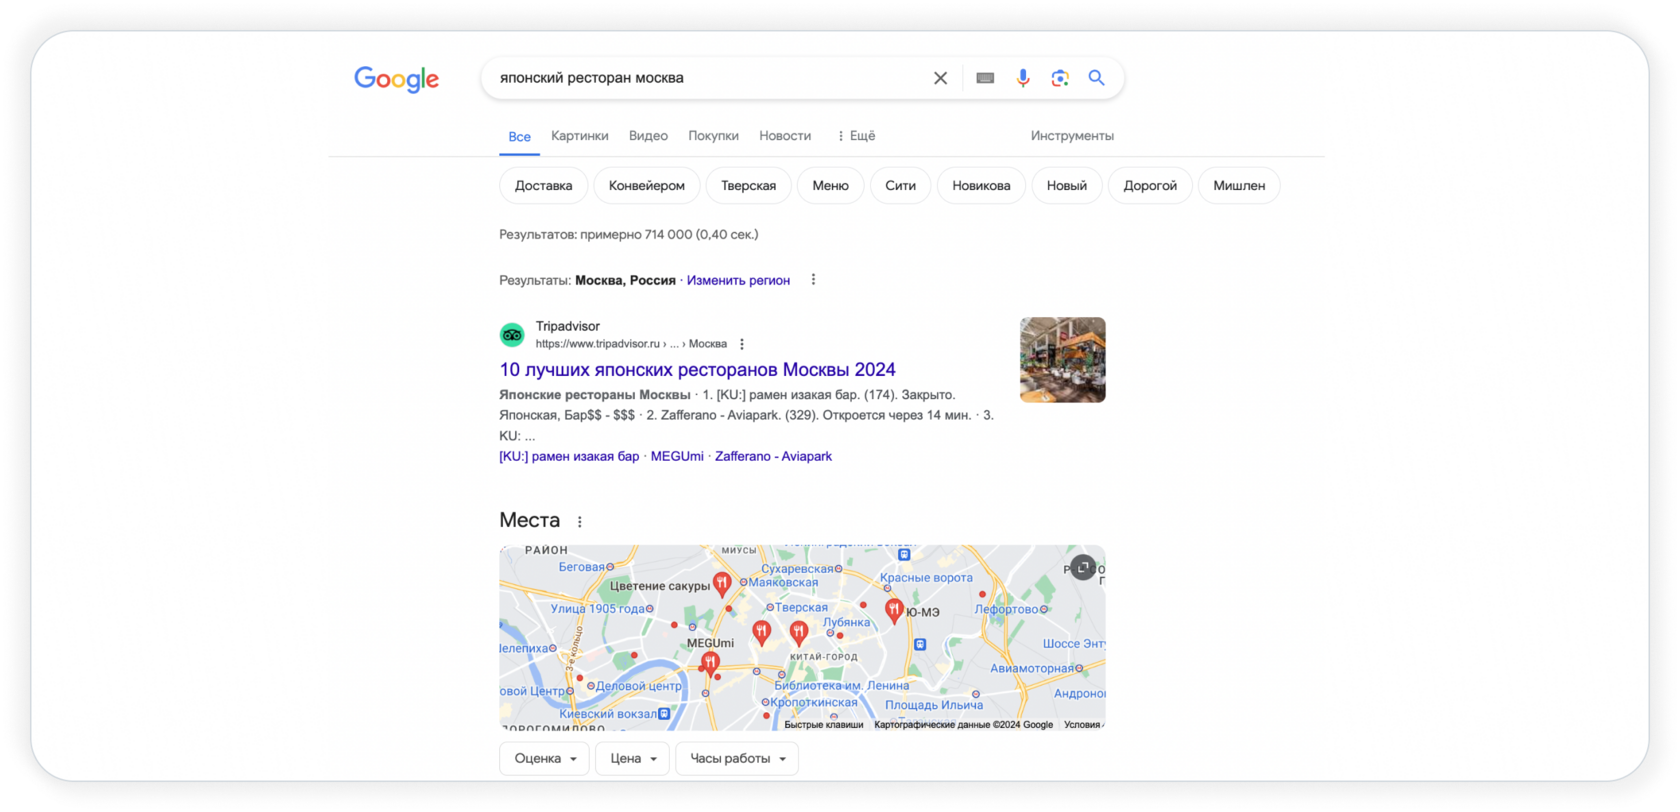Expand the Ещё more tabs menu
Screen dimensions: 1680x812
856,136
